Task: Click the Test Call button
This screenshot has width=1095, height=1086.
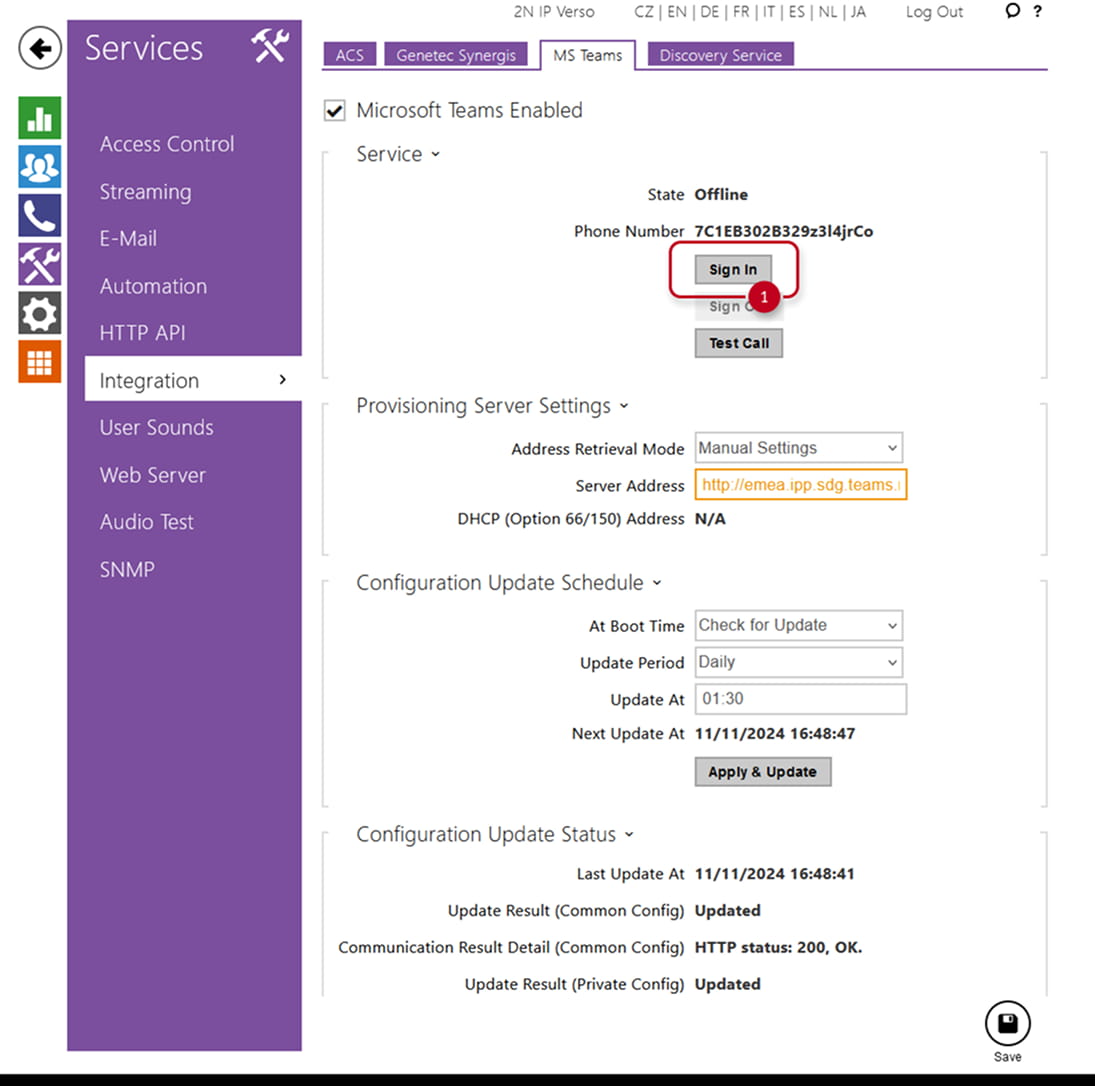Action: [738, 343]
